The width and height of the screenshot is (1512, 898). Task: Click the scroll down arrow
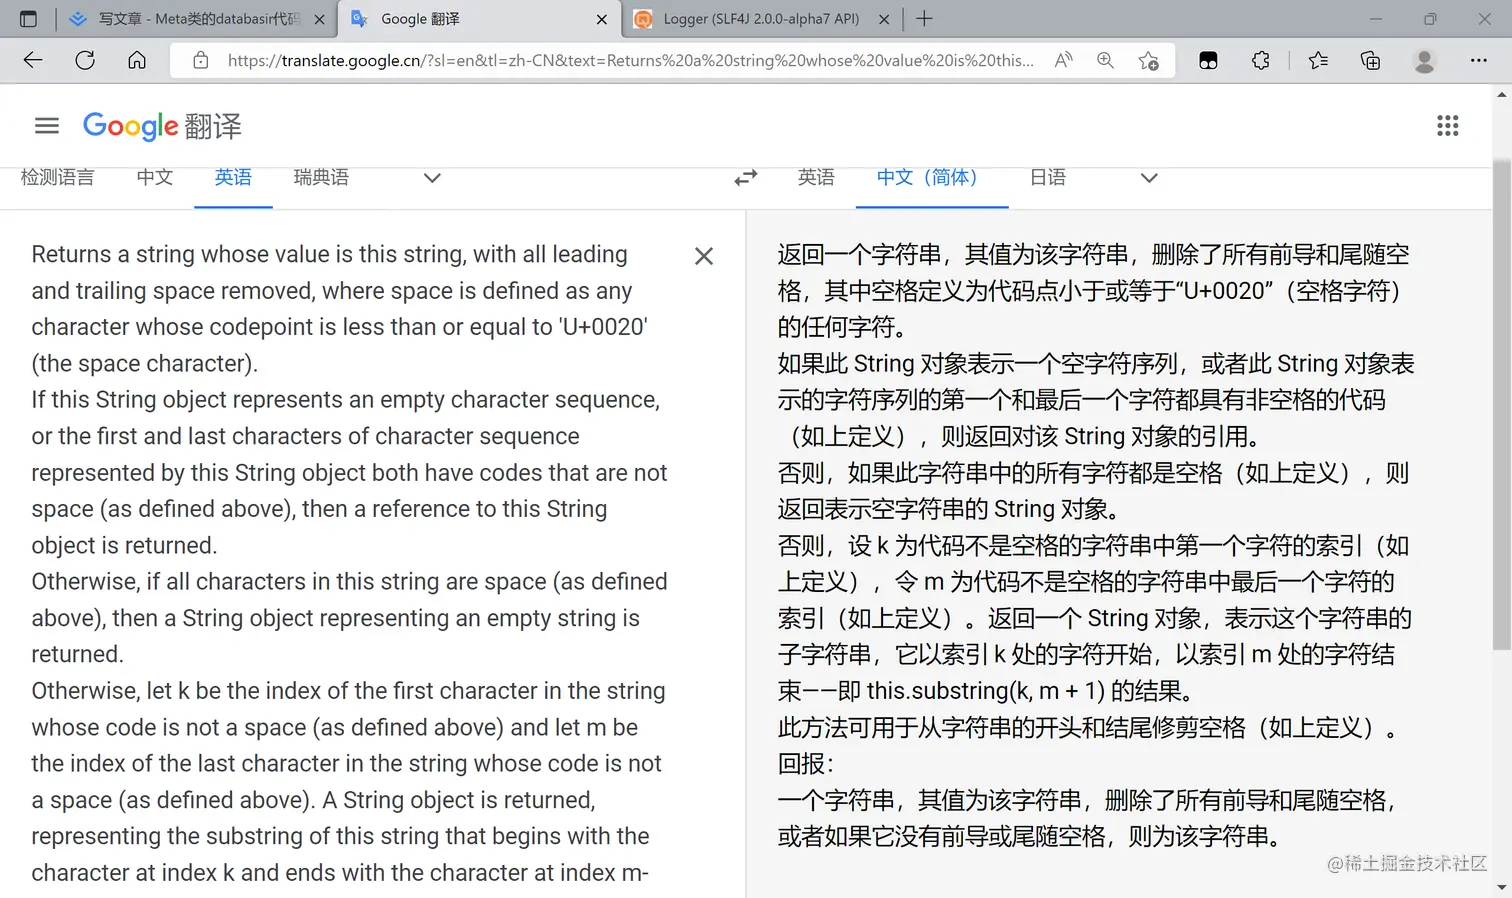(1501, 887)
